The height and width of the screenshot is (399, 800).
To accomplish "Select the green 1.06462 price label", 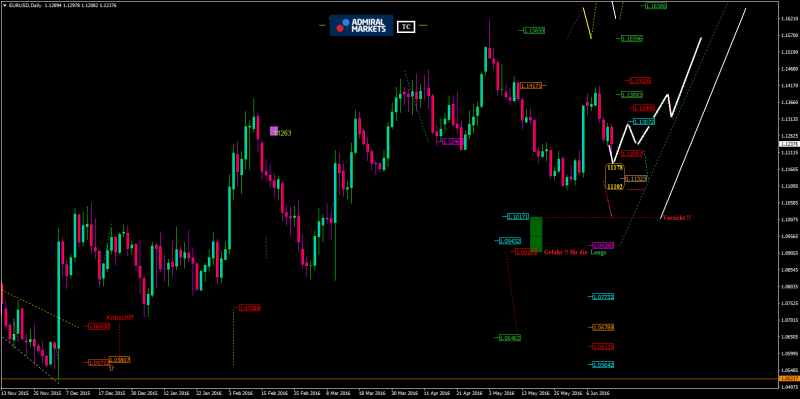I will [x=510, y=338].
